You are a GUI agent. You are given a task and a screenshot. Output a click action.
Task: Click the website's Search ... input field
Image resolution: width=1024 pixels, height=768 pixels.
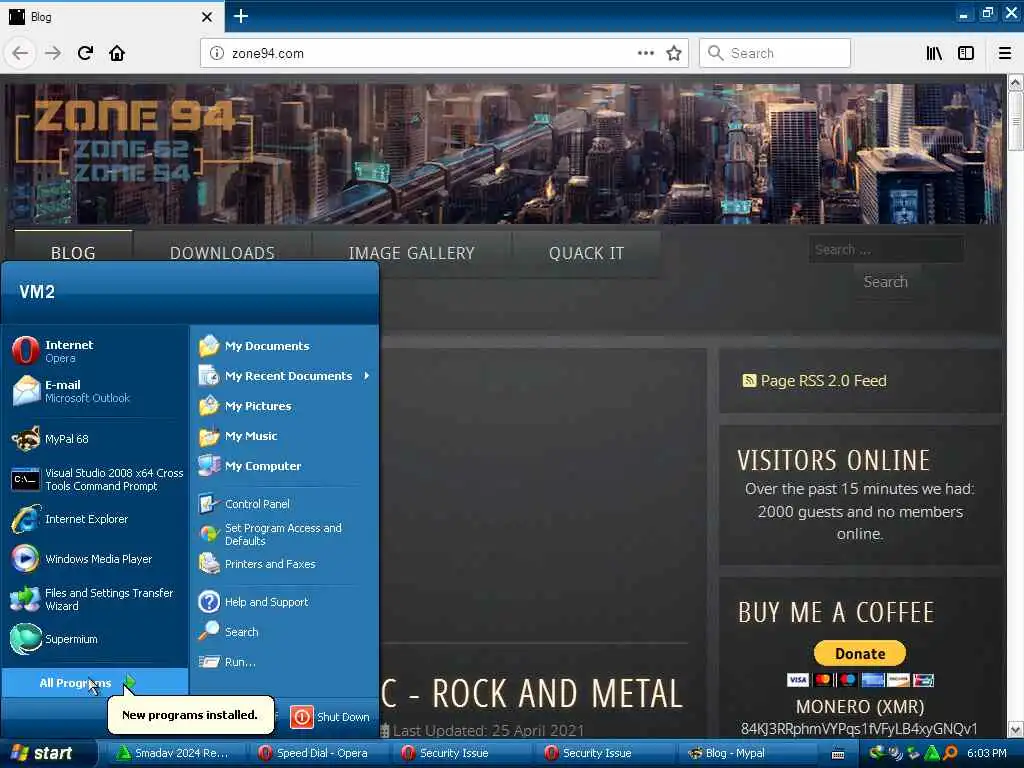coord(886,250)
